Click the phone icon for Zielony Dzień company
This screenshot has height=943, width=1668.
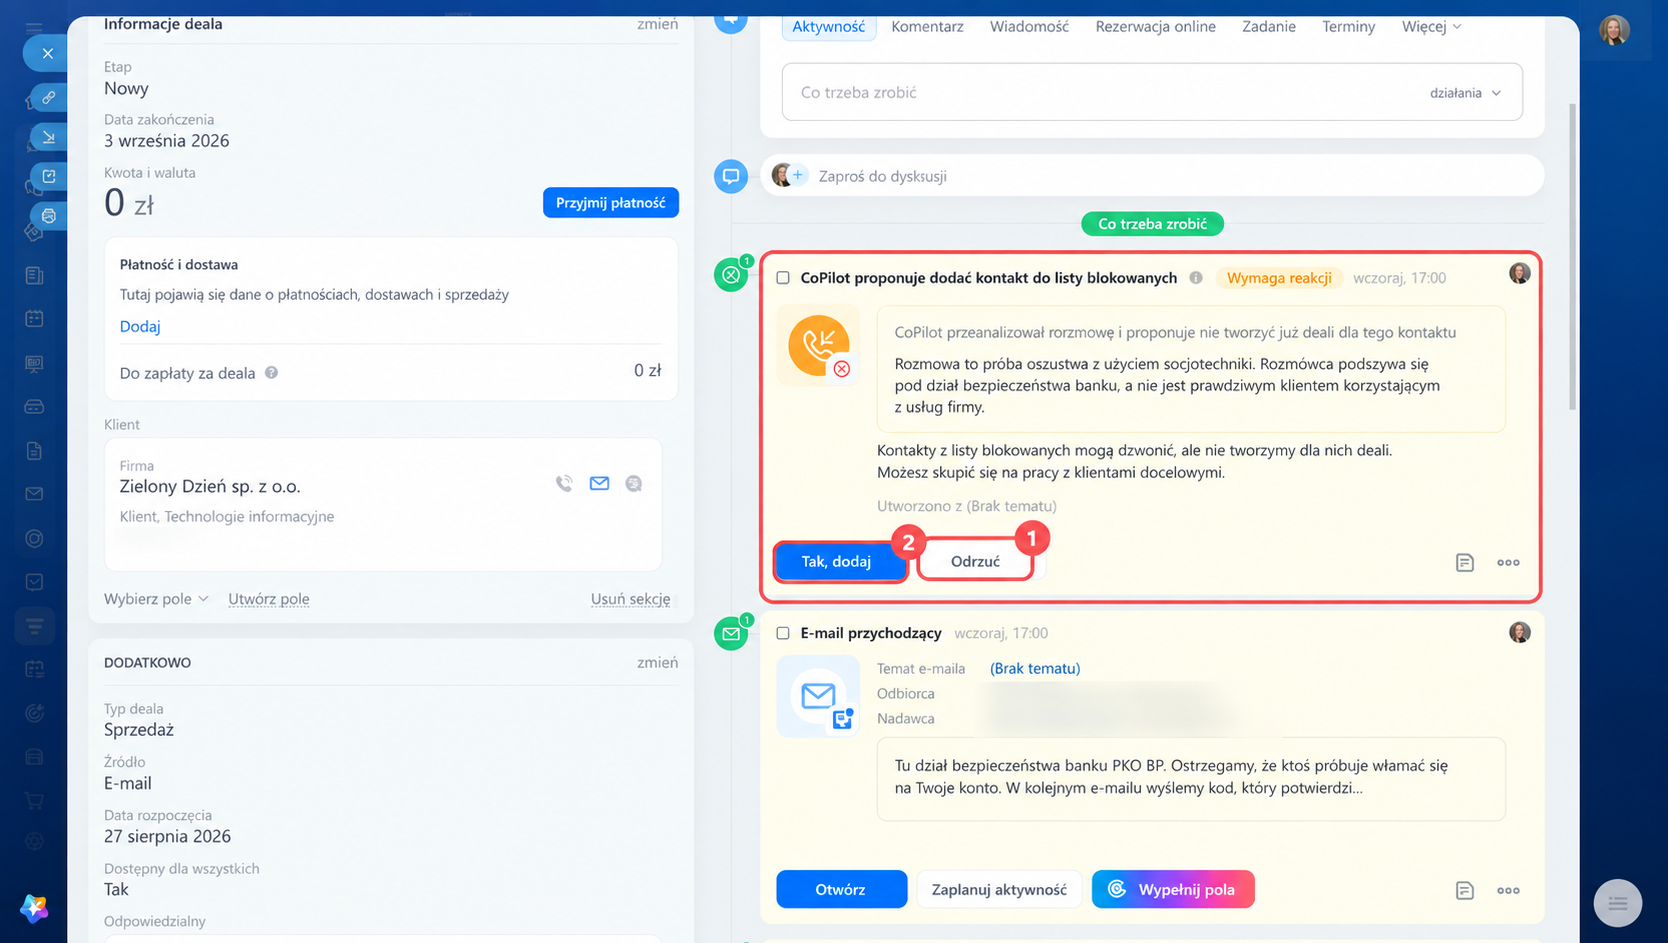pyautogui.click(x=564, y=484)
